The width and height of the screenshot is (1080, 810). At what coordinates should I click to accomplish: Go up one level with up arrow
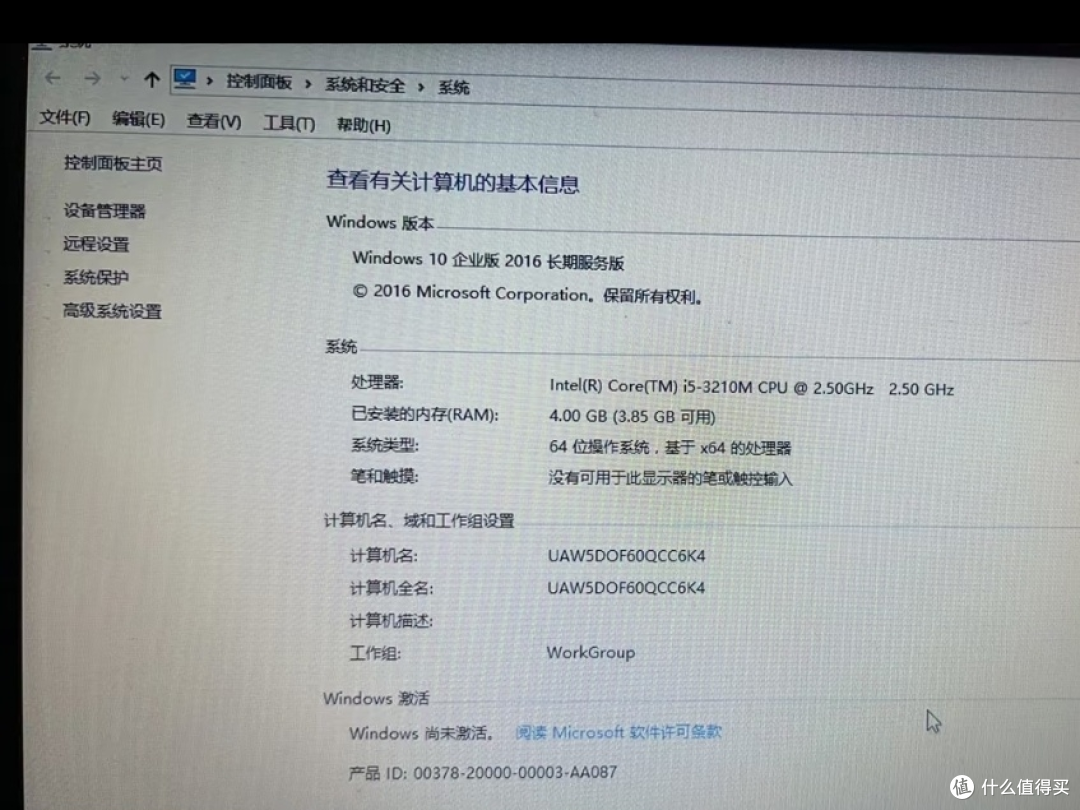tap(152, 79)
